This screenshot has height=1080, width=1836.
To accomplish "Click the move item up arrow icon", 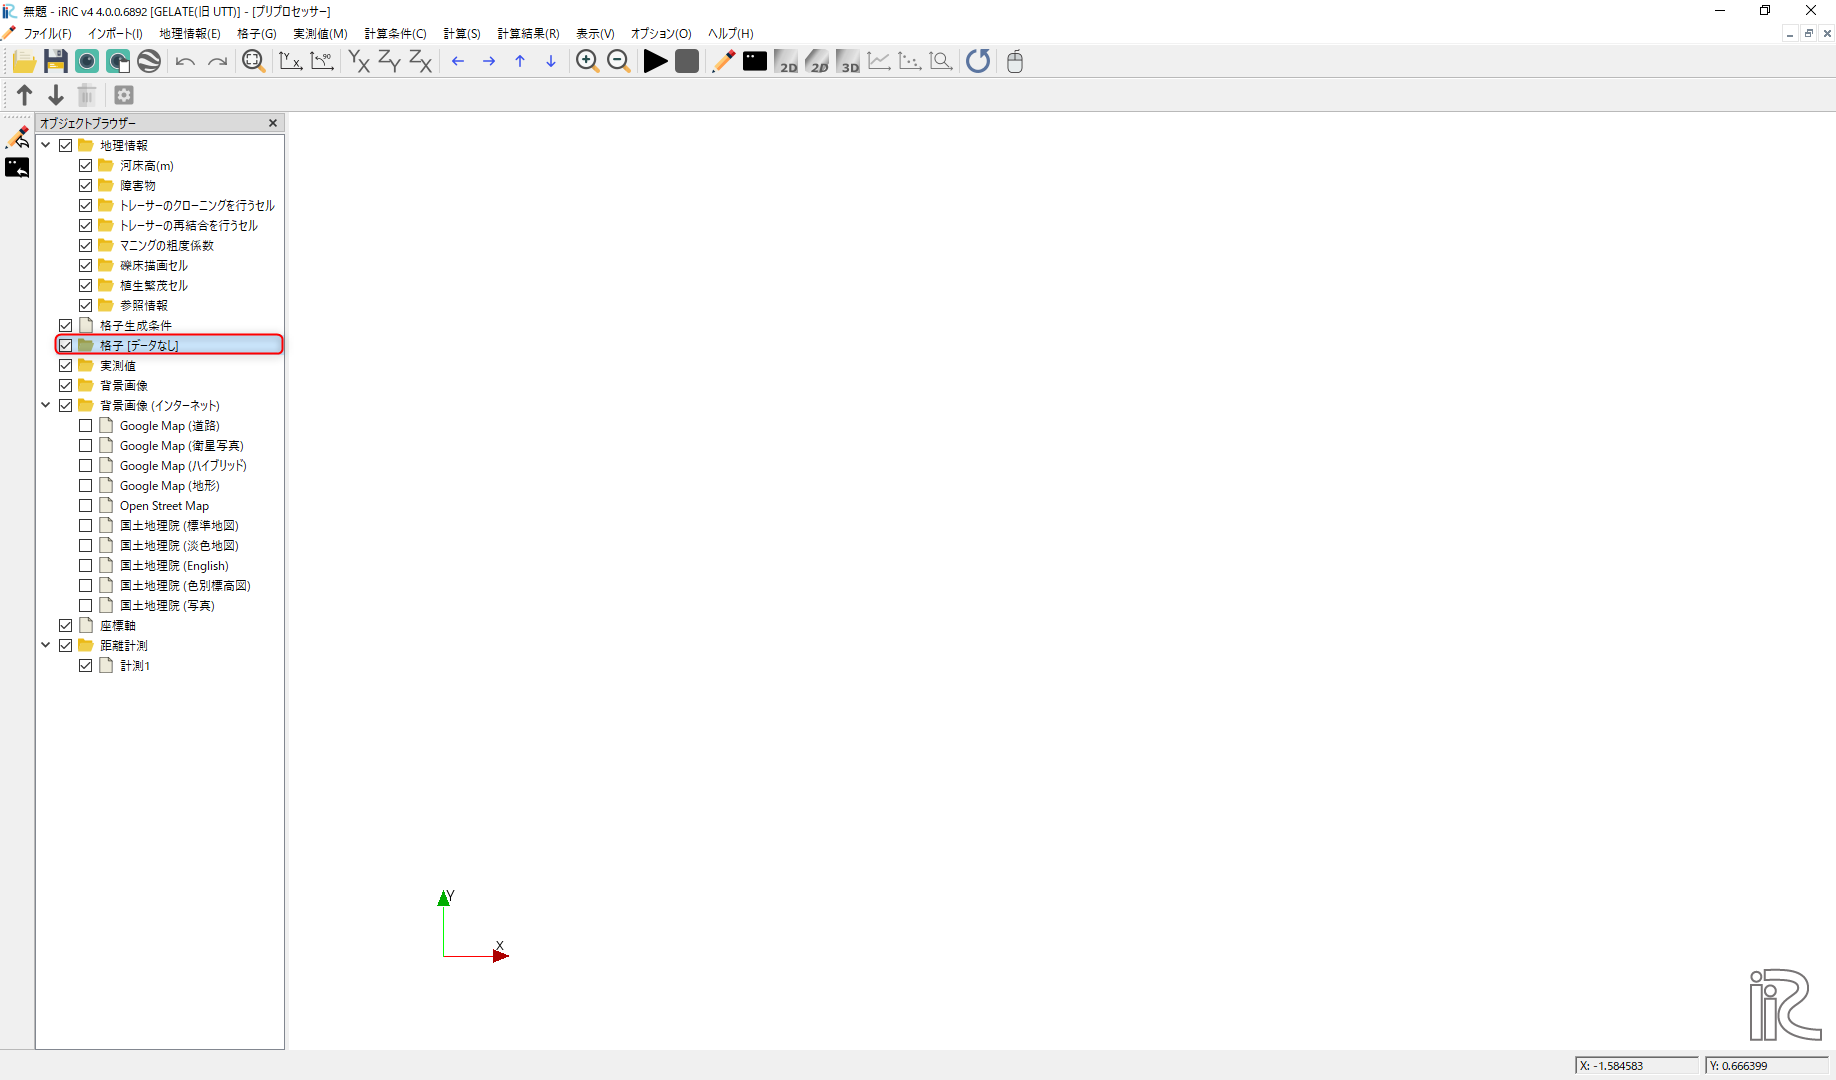I will pos(25,95).
